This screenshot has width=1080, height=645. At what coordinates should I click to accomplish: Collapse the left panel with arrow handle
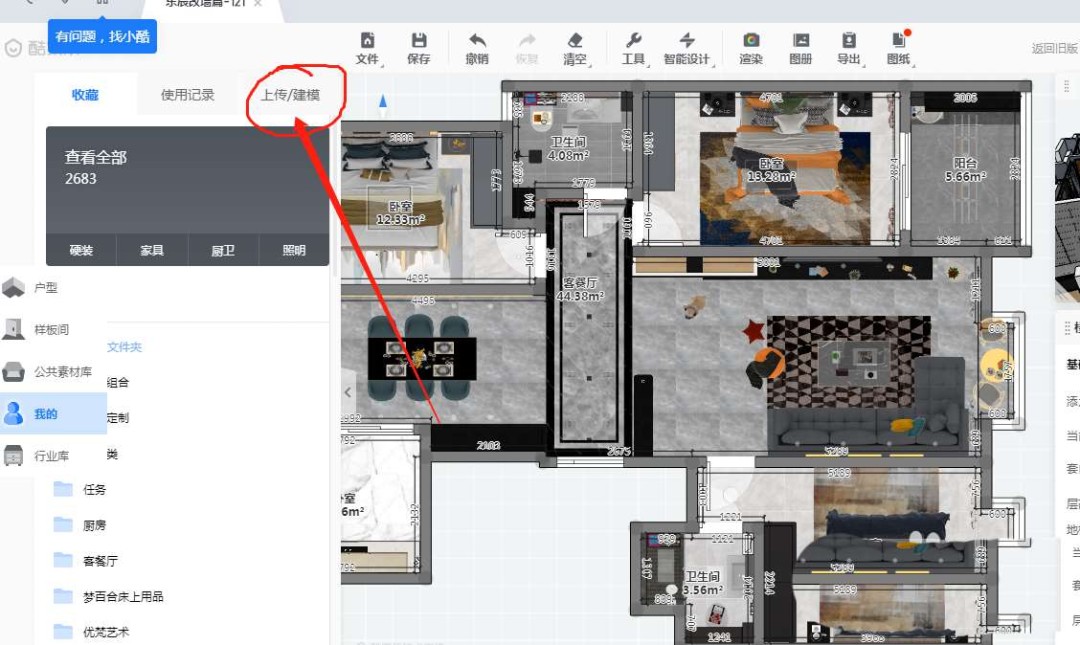pyautogui.click(x=348, y=391)
